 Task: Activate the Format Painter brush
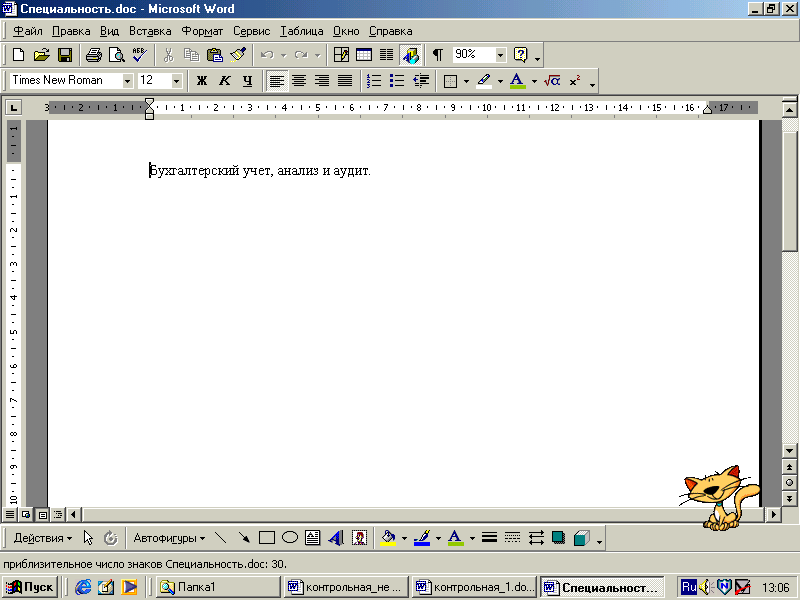click(238, 55)
